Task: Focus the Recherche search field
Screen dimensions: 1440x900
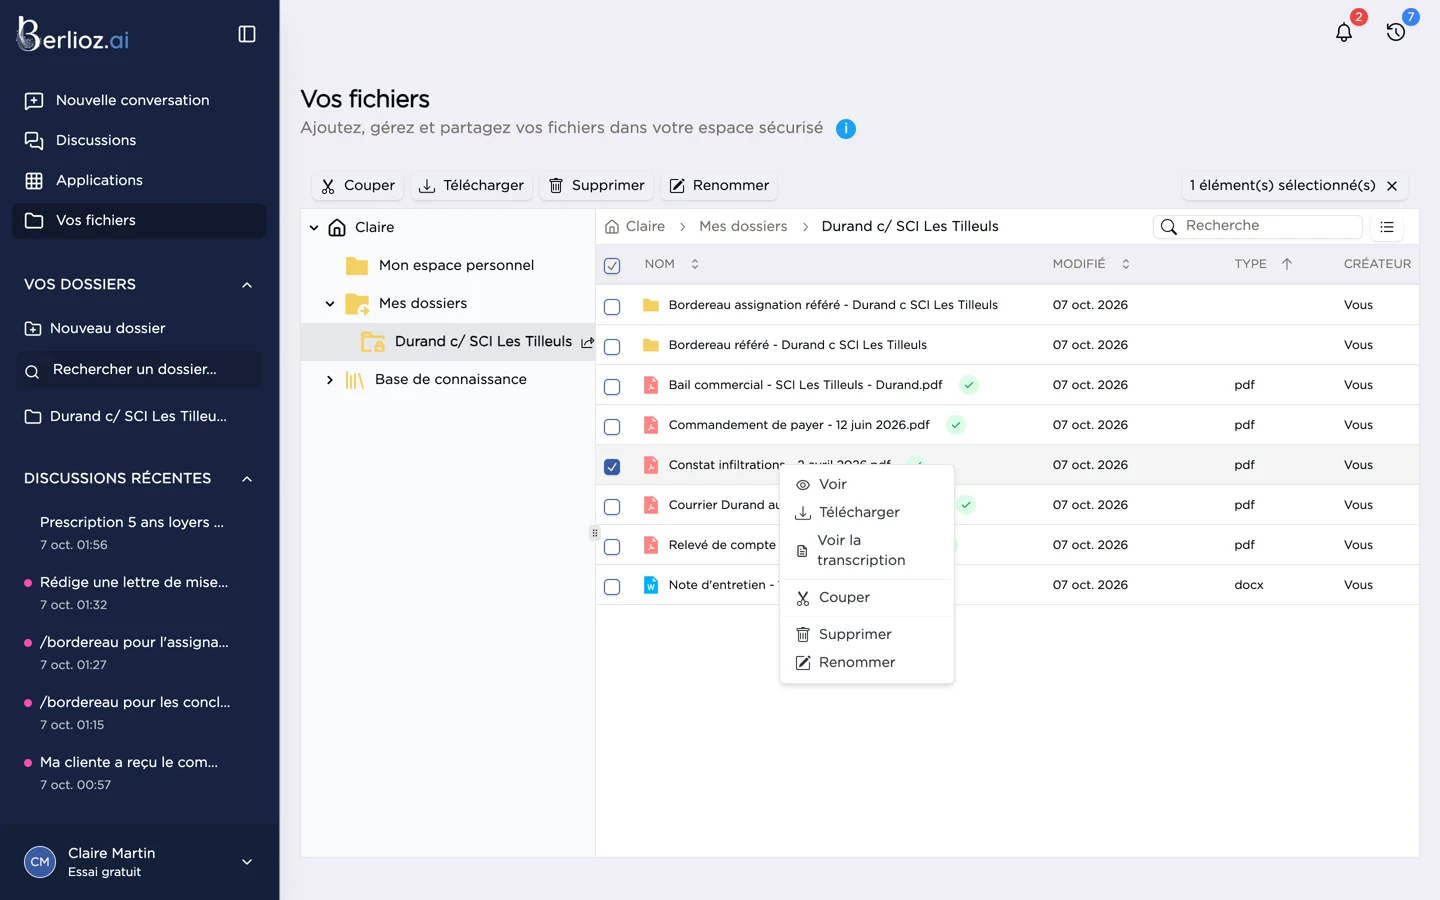Action: point(1258,226)
